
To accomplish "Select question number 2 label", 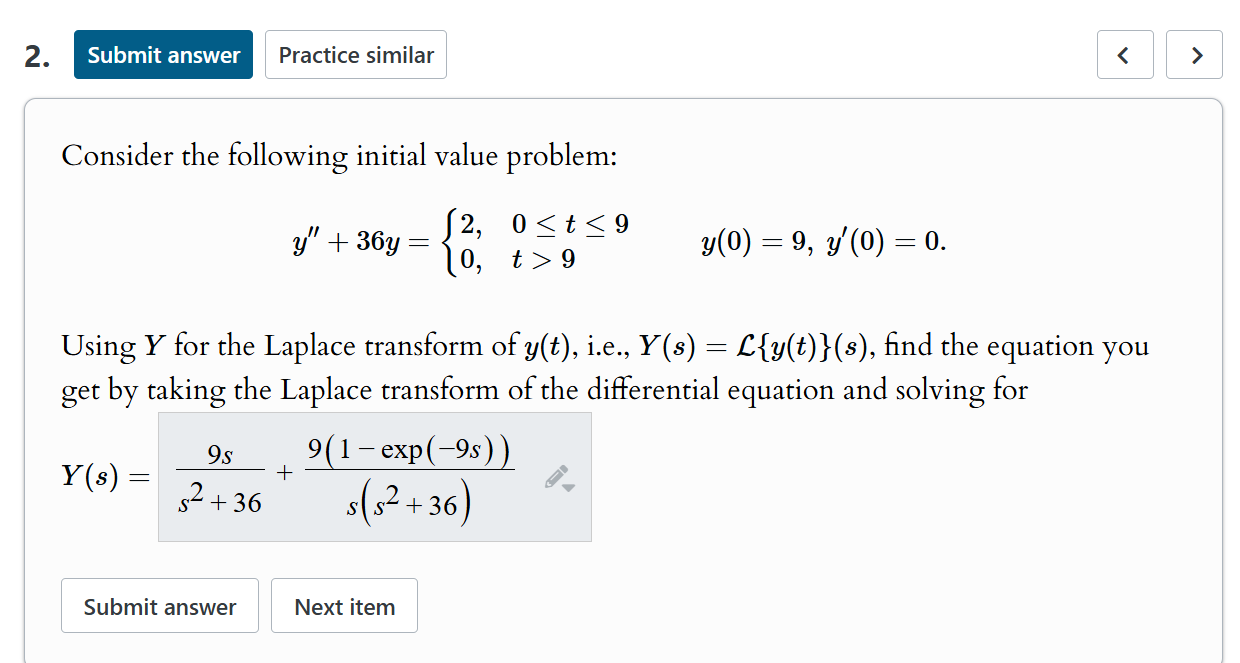I will point(34,54).
